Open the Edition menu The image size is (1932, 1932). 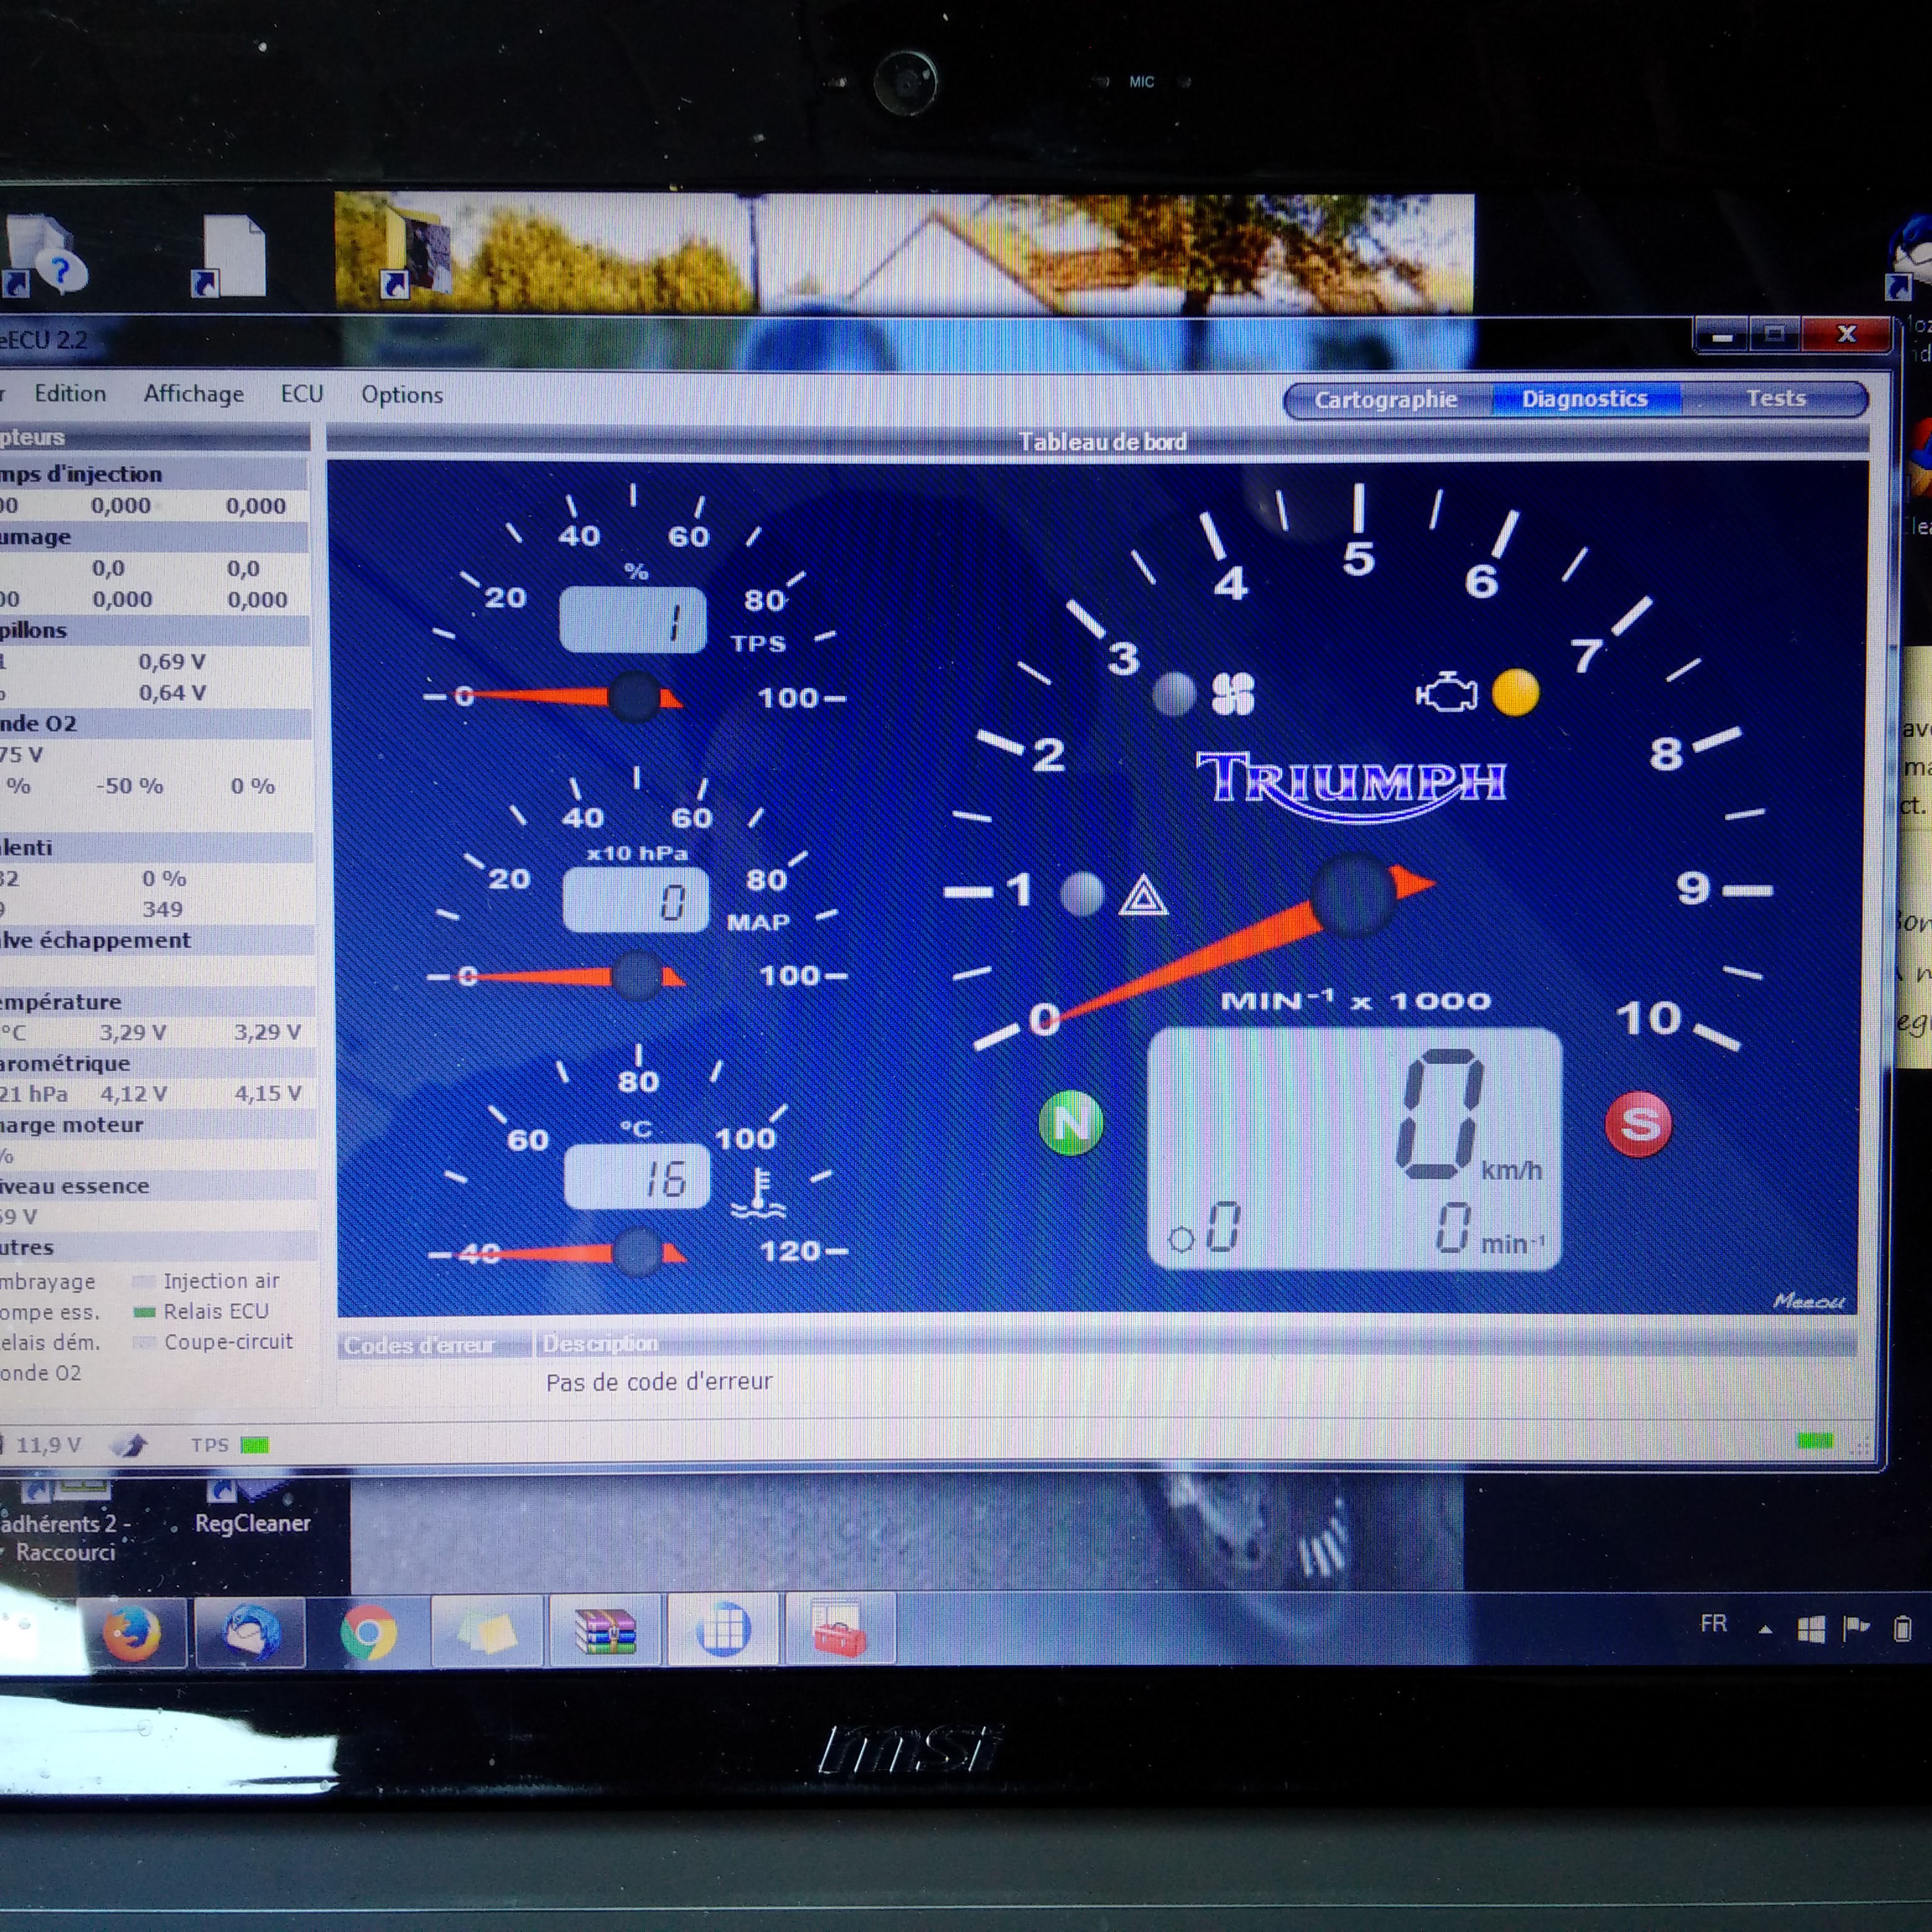tap(70, 393)
